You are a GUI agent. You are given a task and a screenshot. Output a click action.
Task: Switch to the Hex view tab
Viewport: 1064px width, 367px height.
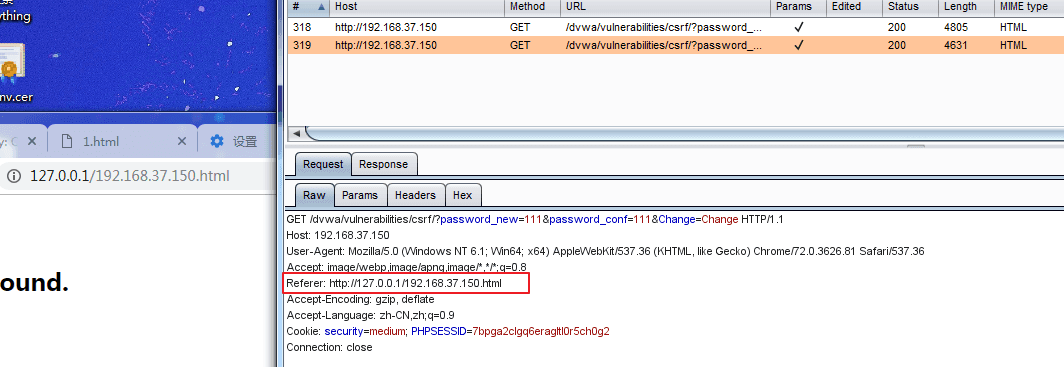(463, 195)
